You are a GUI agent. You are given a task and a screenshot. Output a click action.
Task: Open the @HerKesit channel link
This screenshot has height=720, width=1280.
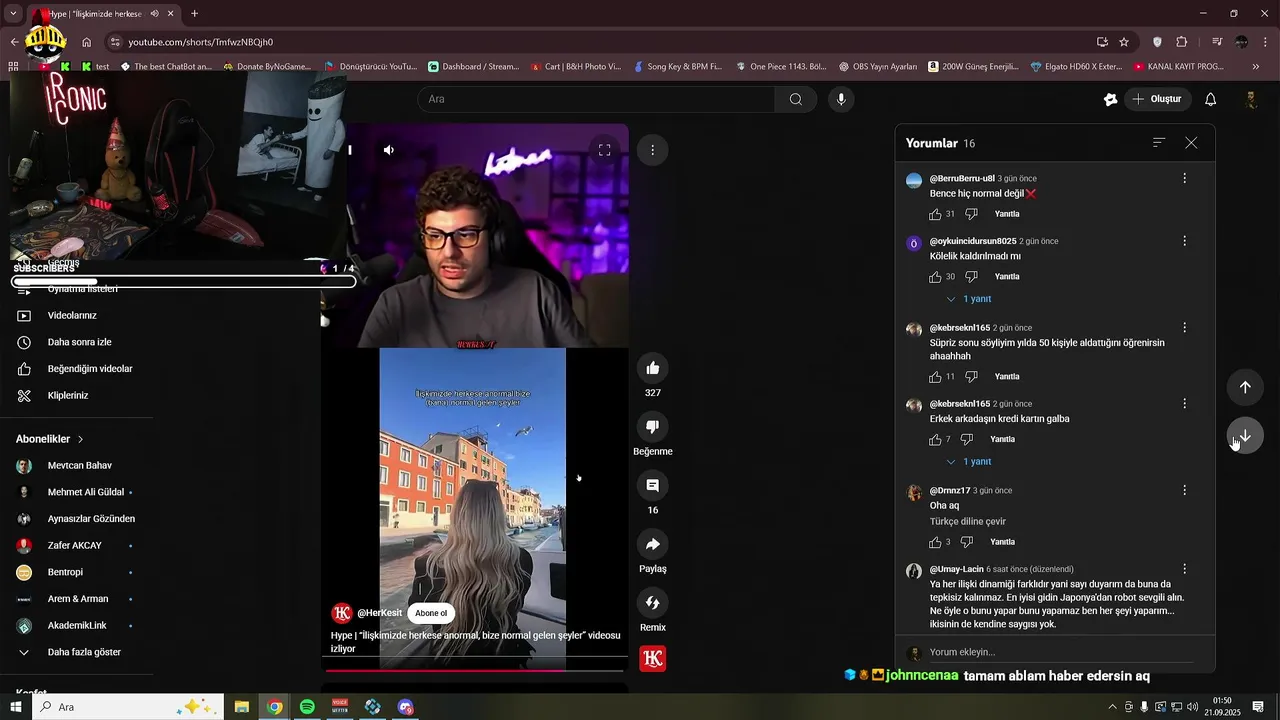click(379, 613)
